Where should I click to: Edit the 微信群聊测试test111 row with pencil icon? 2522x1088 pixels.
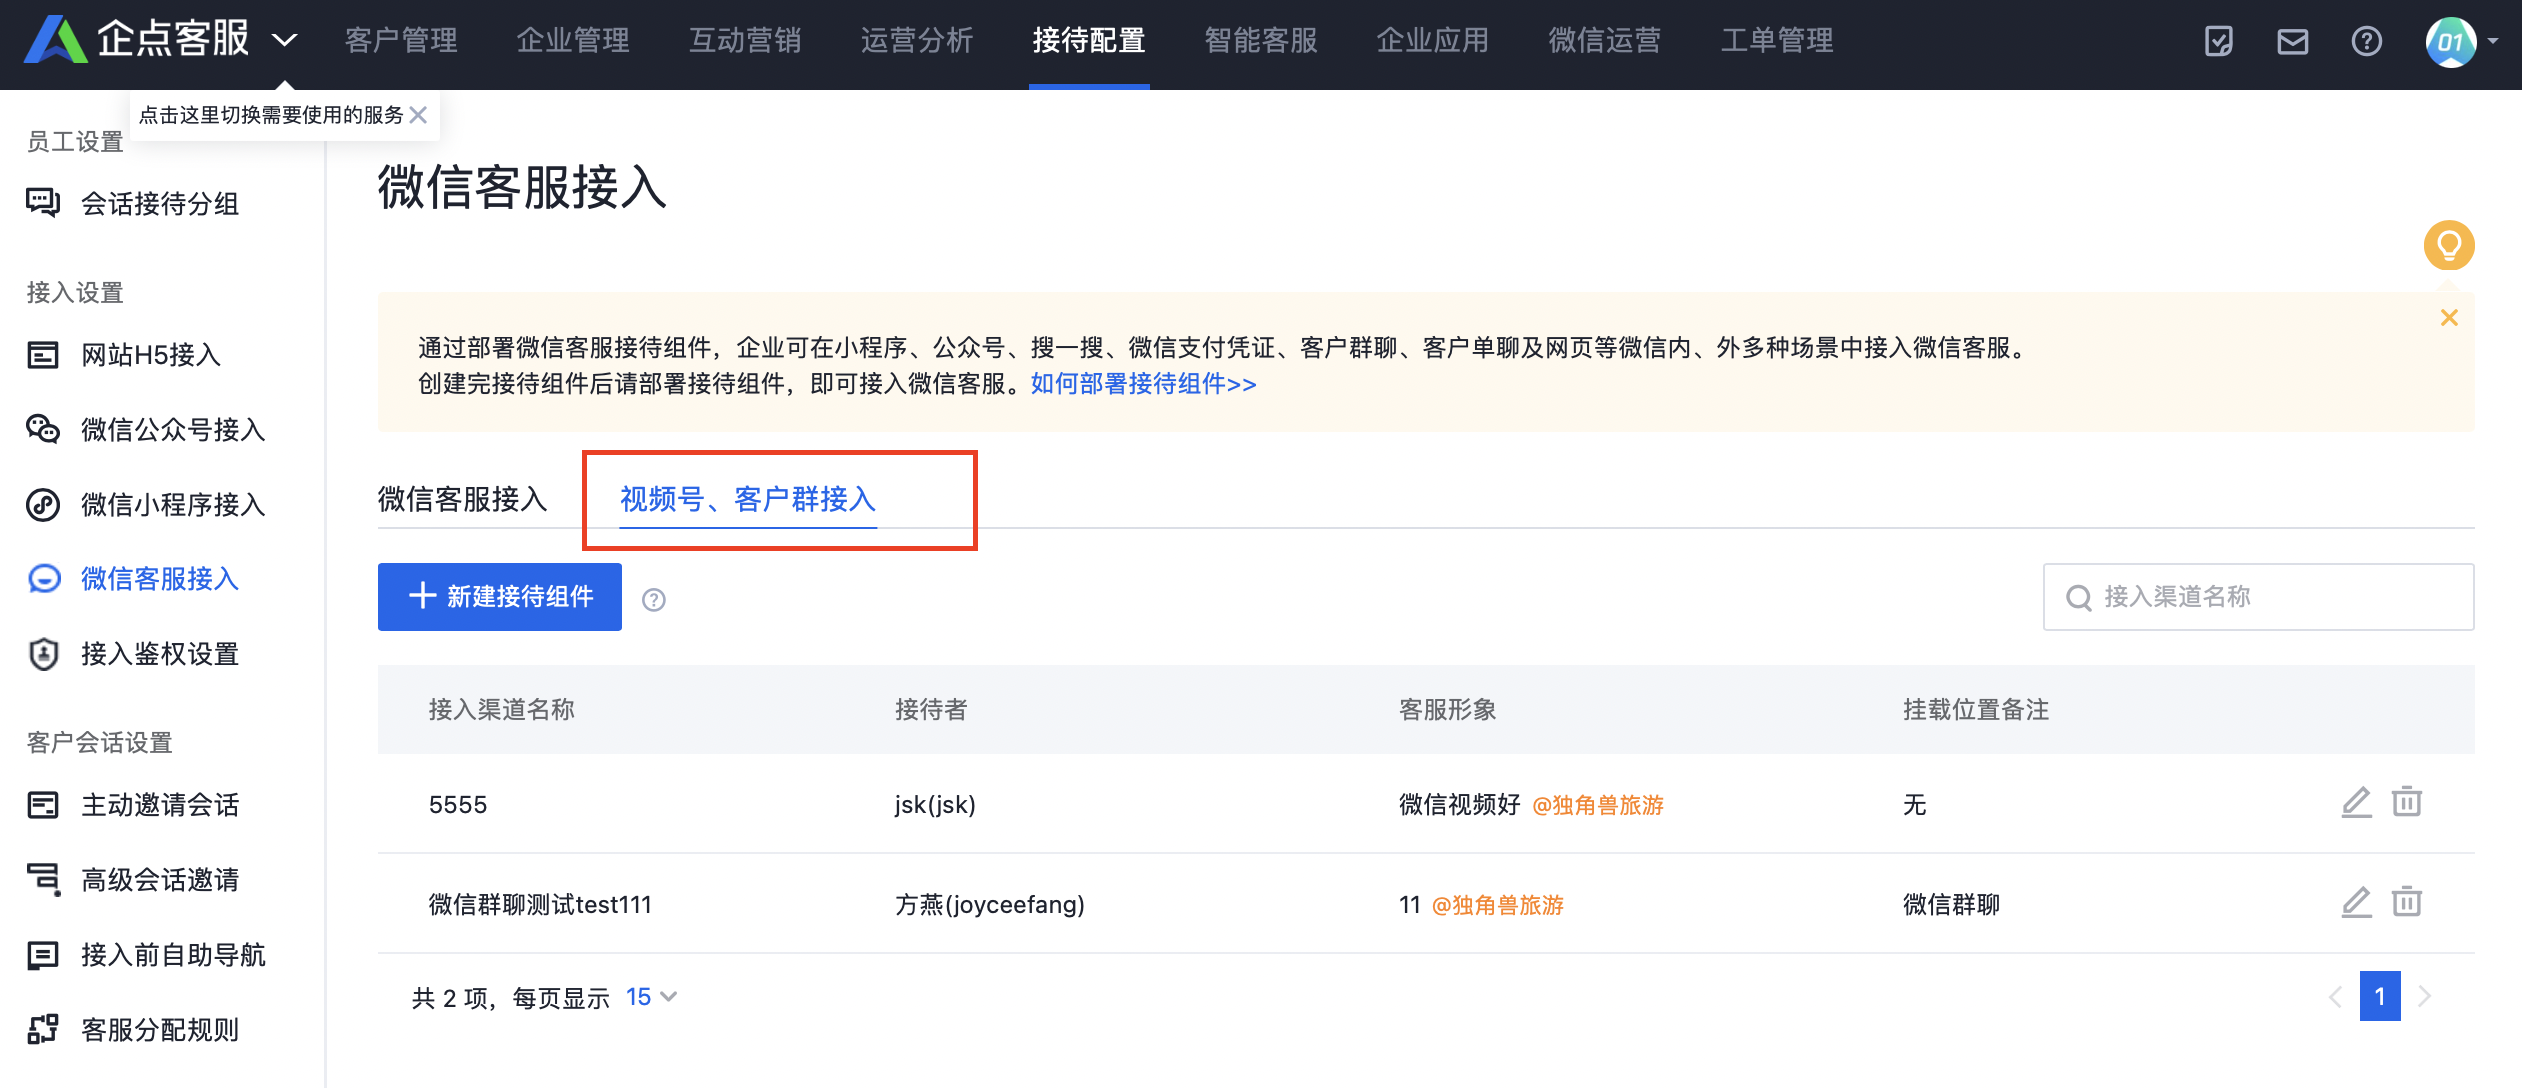tap(2357, 902)
